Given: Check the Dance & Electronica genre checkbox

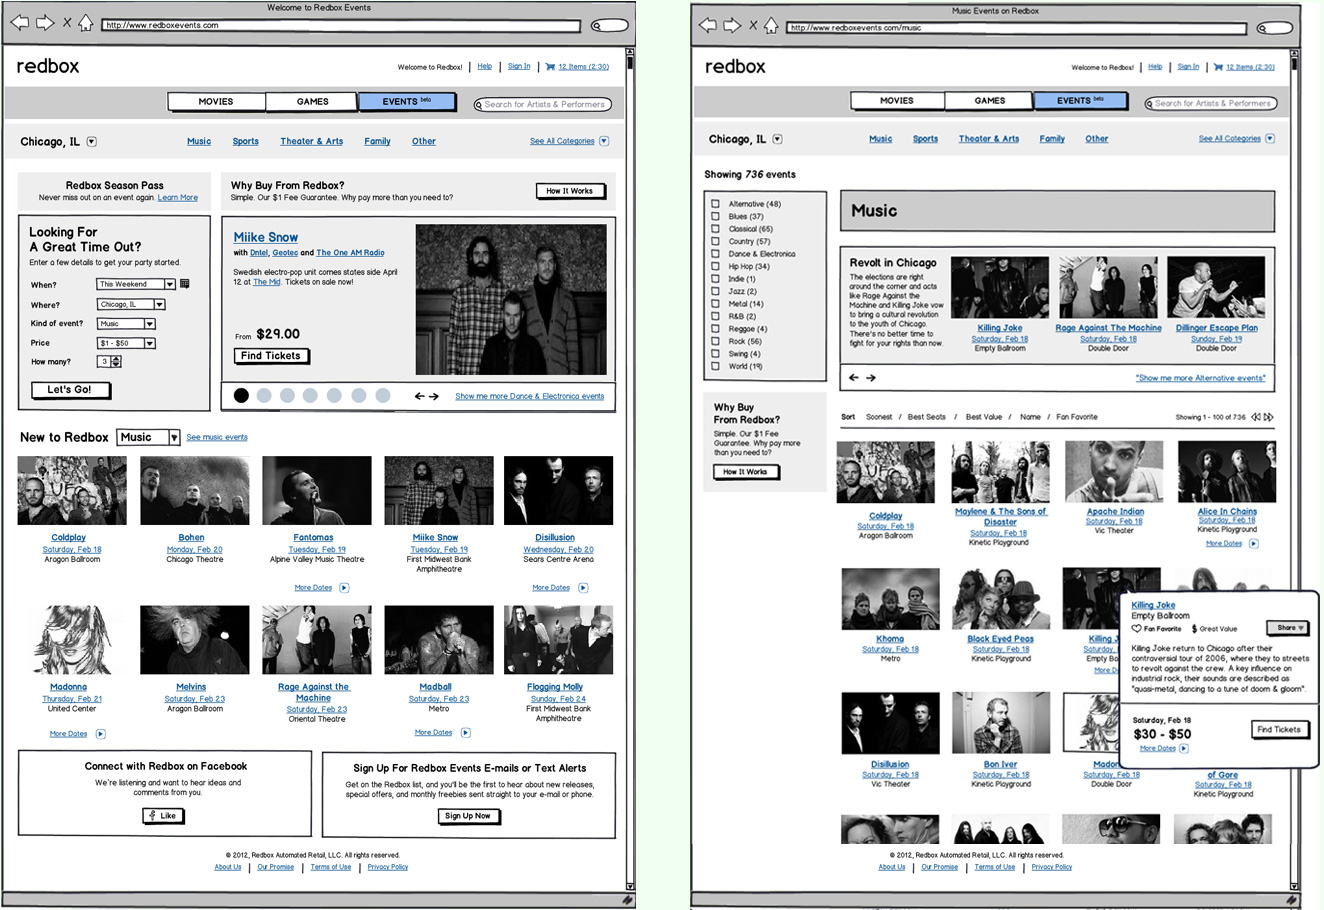Looking at the screenshot, I should (x=715, y=254).
